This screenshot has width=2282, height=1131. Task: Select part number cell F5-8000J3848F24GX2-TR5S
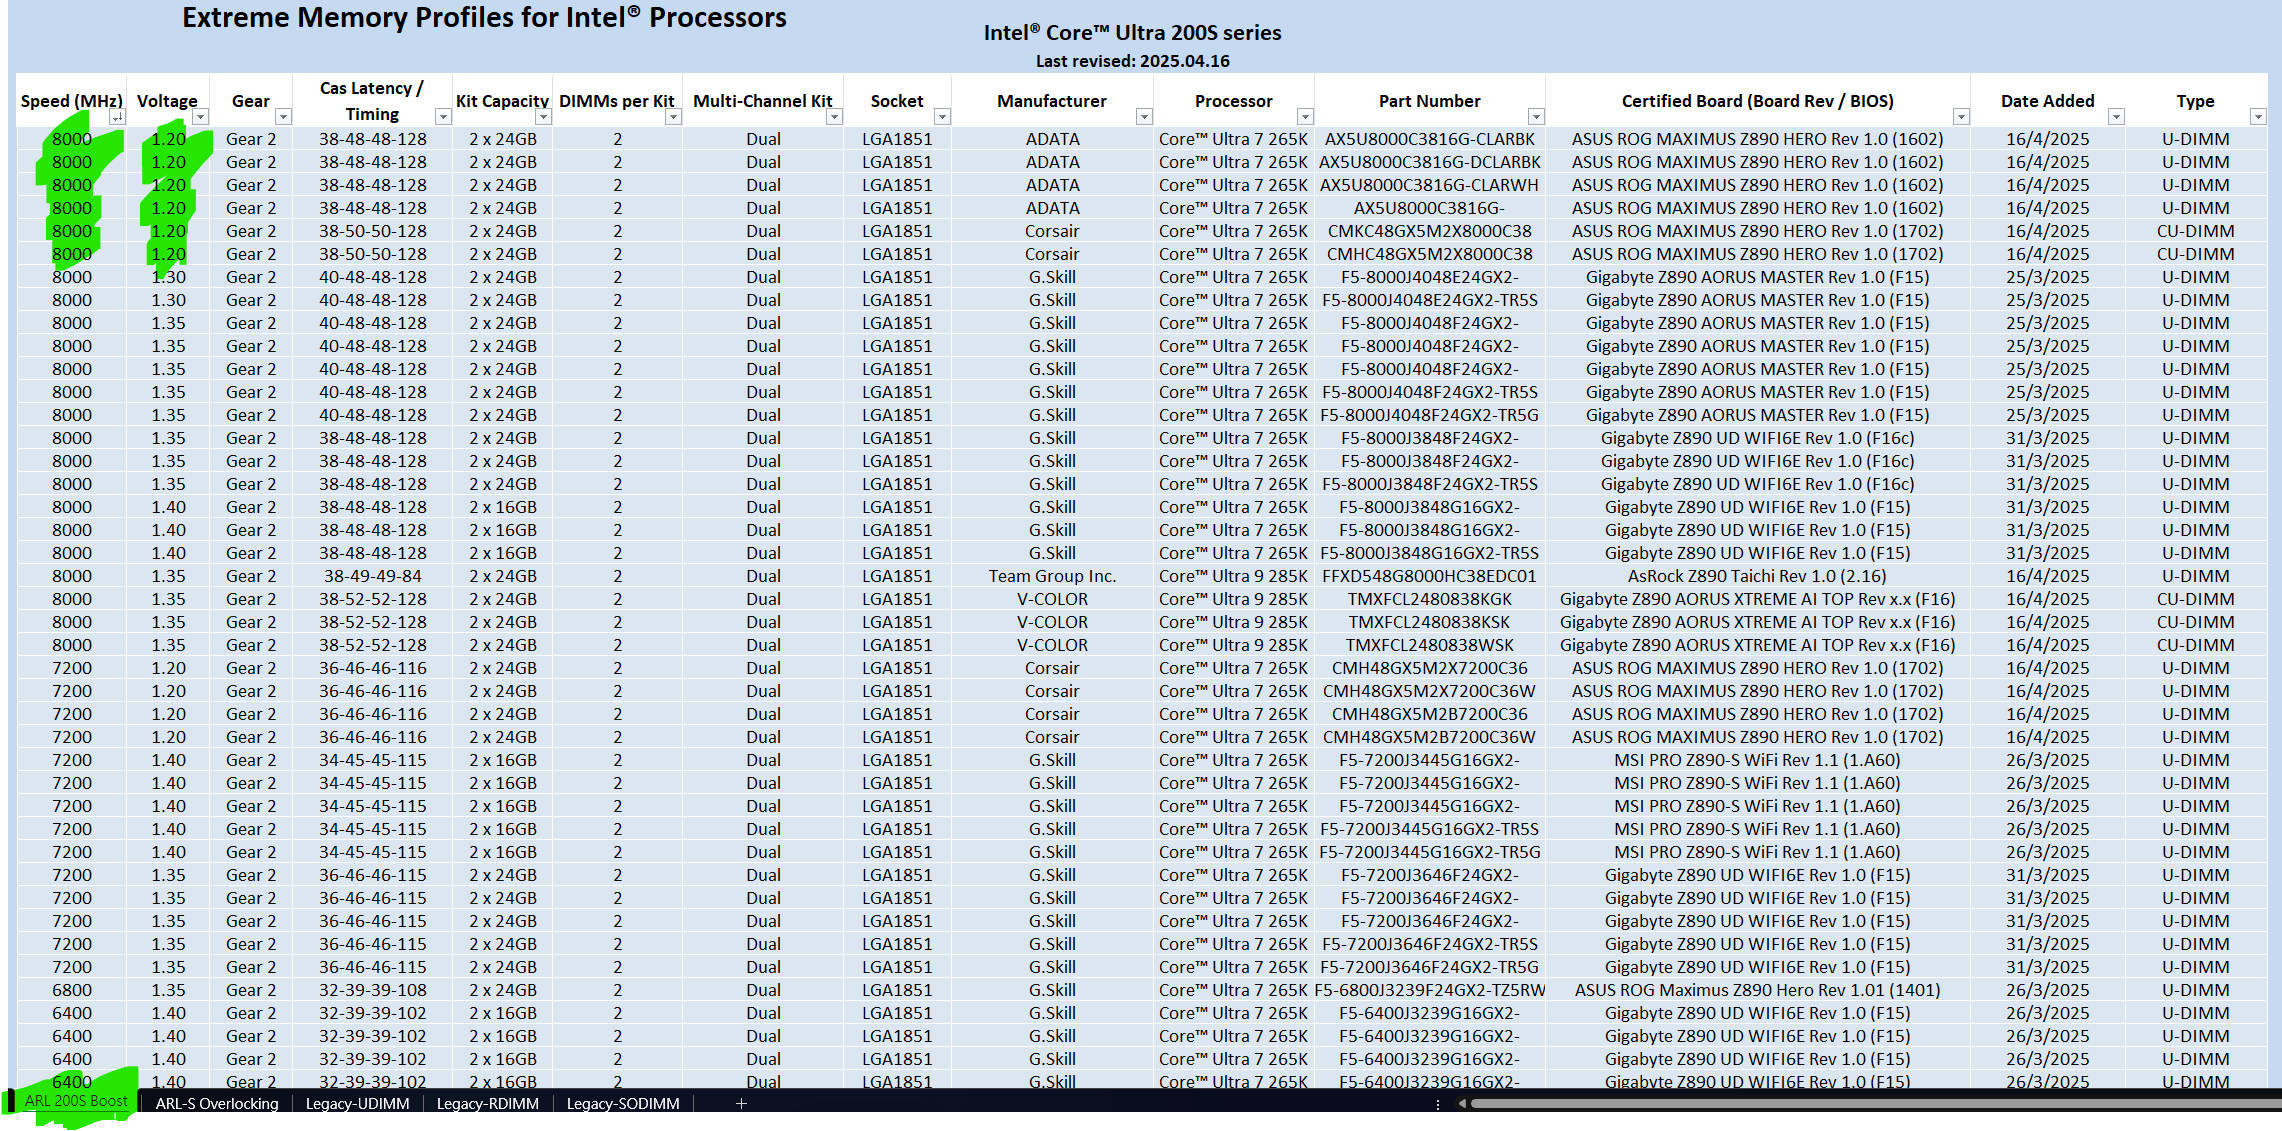1429,484
